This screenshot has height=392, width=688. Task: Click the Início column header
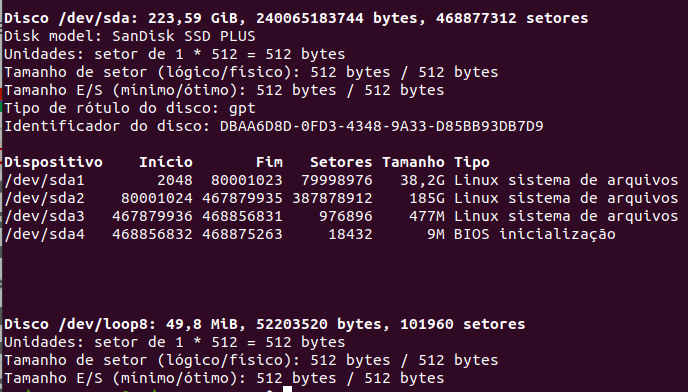(166, 162)
